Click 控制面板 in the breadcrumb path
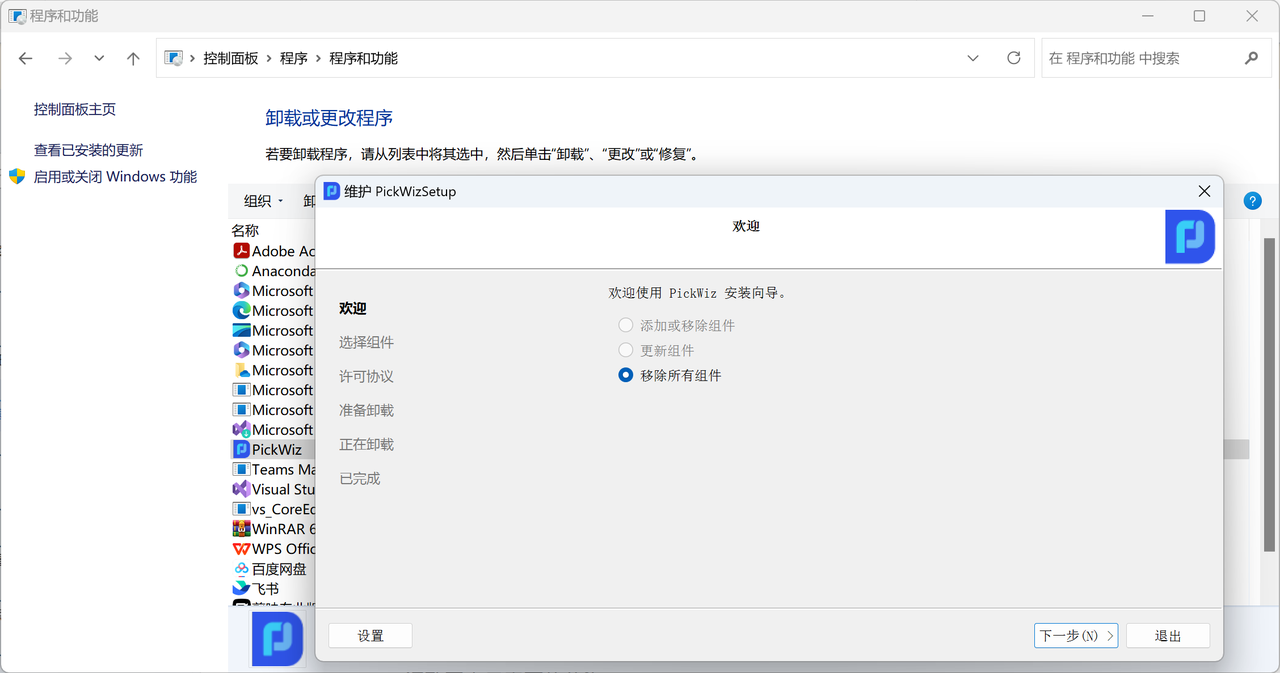This screenshot has width=1280, height=673. tap(231, 58)
